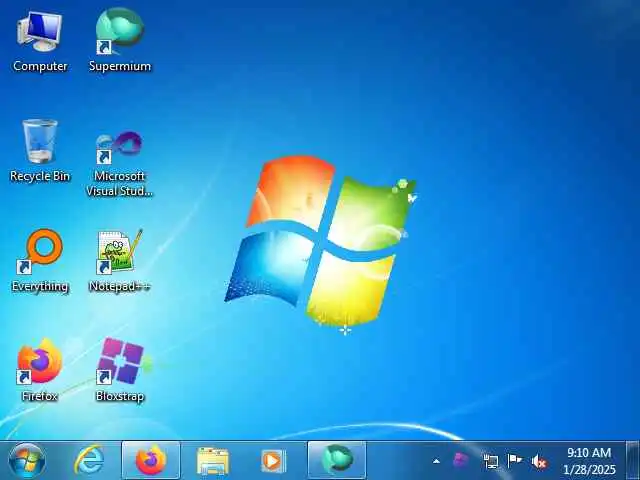The height and width of the screenshot is (480, 640).
Task: Switch to Supermium in the taskbar
Action: (337, 460)
